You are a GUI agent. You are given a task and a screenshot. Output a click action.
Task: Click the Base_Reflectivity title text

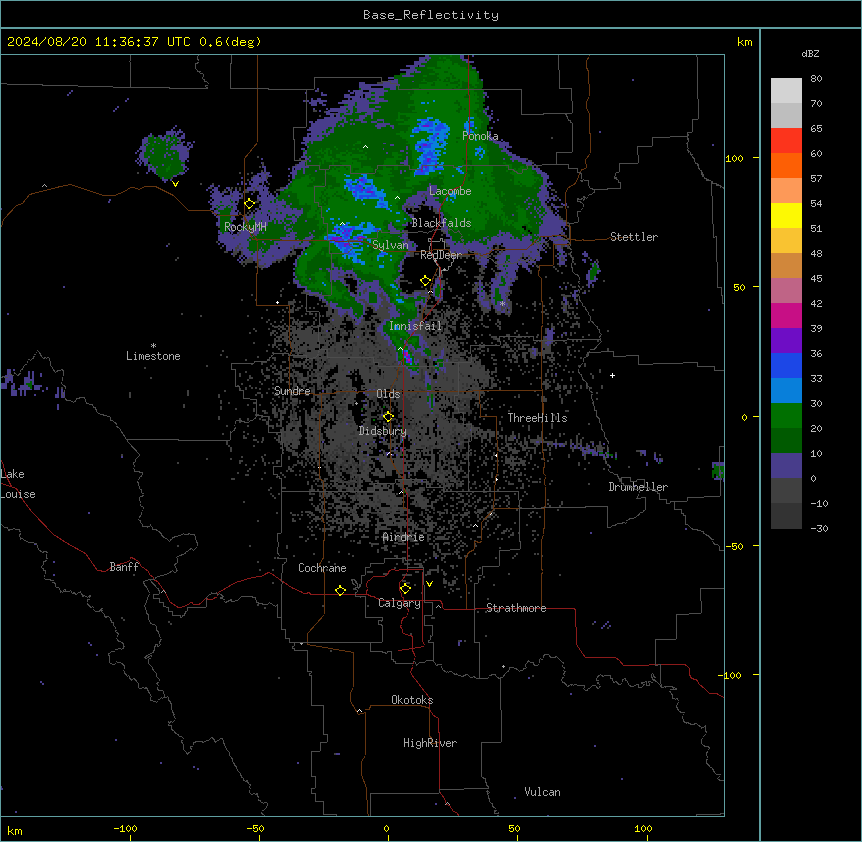[431, 15]
